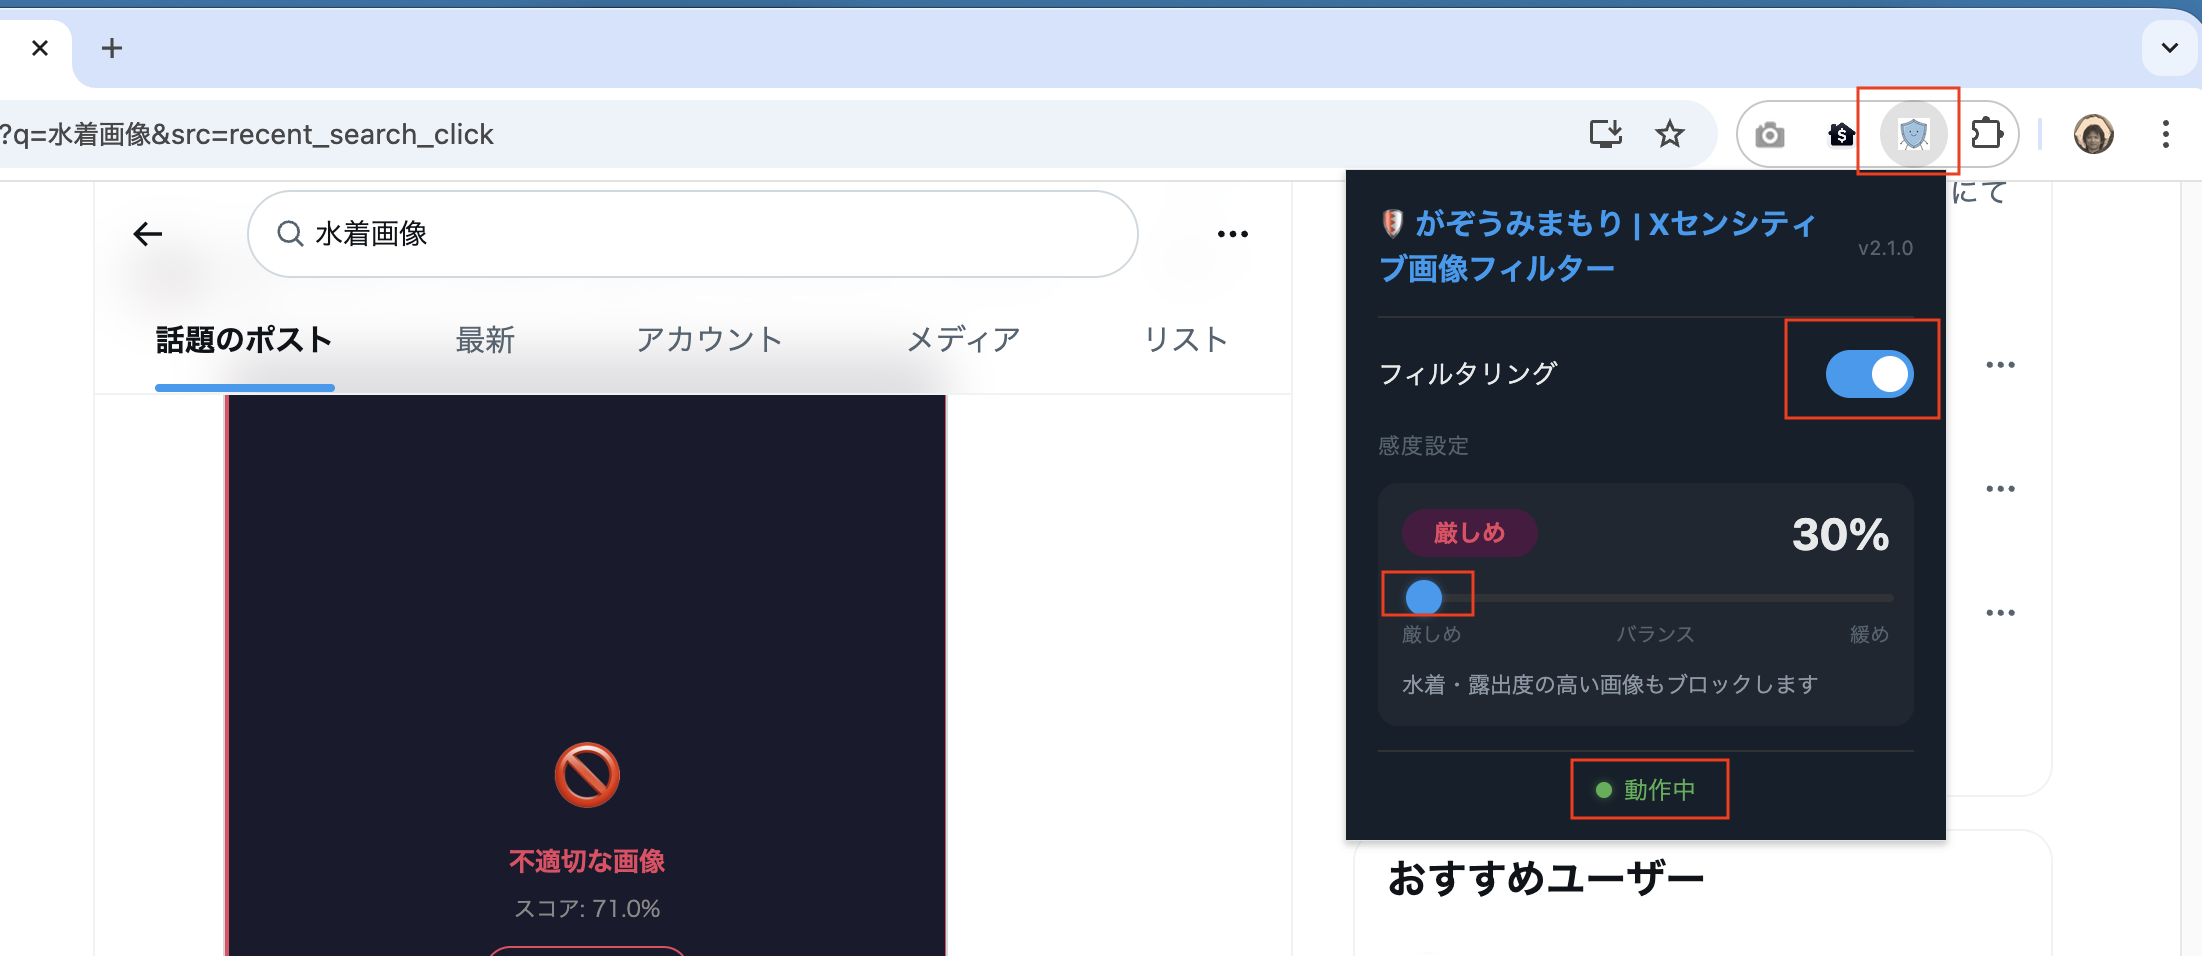Click the 不適切な画像 warning text
The height and width of the screenshot is (956, 2202).
587,861
